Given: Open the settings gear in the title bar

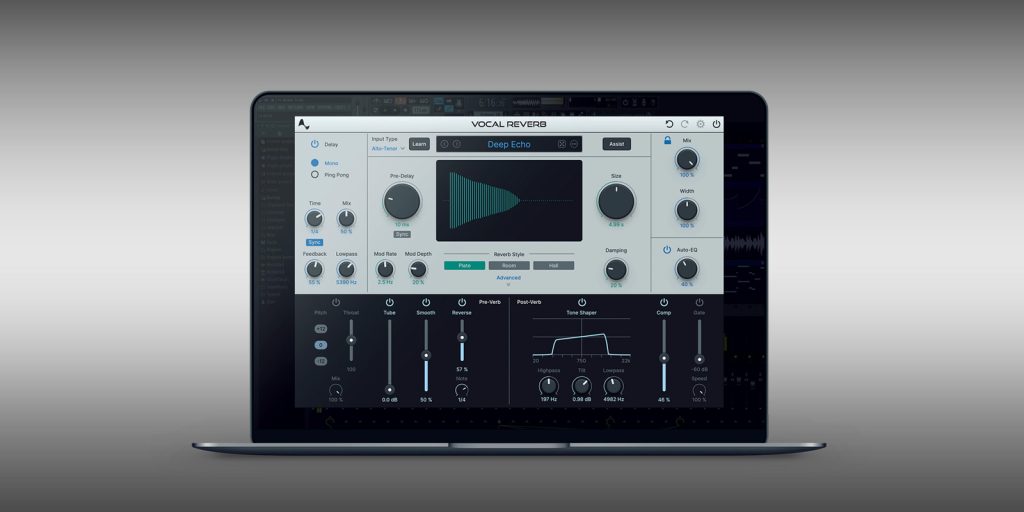Looking at the screenshot, I should pyautogui.click(x=701, y=124).
